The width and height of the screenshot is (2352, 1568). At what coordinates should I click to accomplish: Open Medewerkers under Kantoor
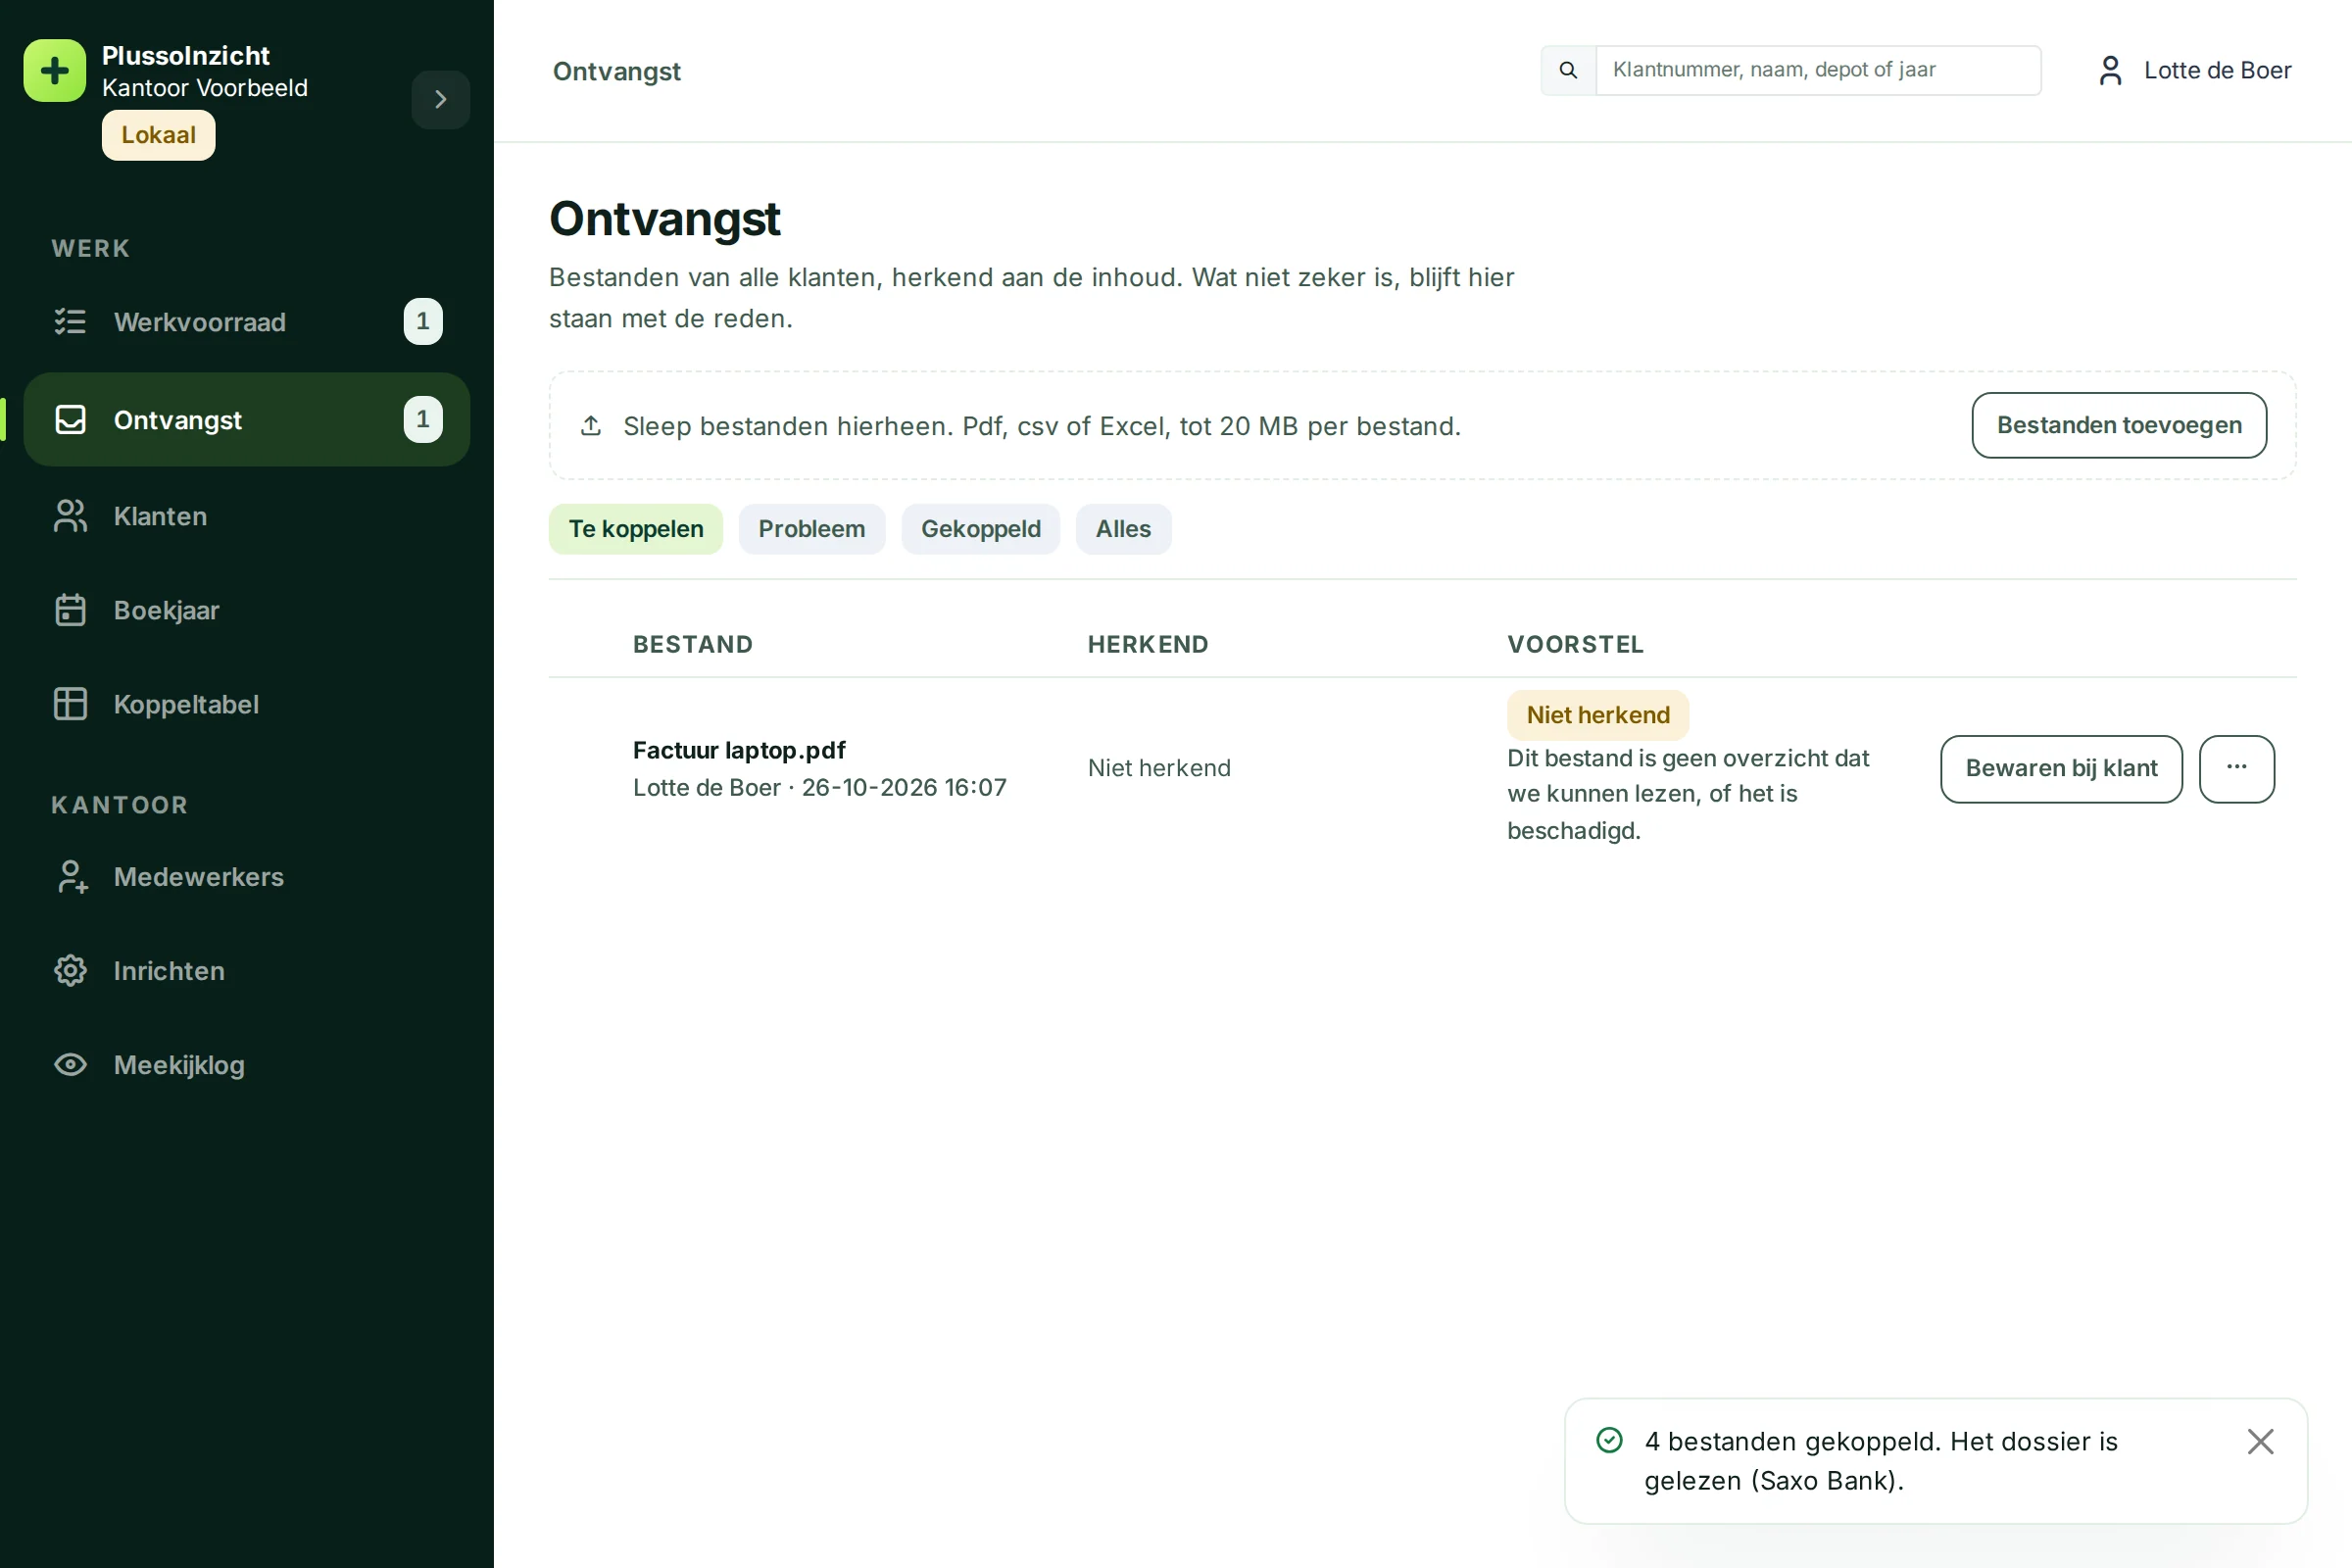247,877
